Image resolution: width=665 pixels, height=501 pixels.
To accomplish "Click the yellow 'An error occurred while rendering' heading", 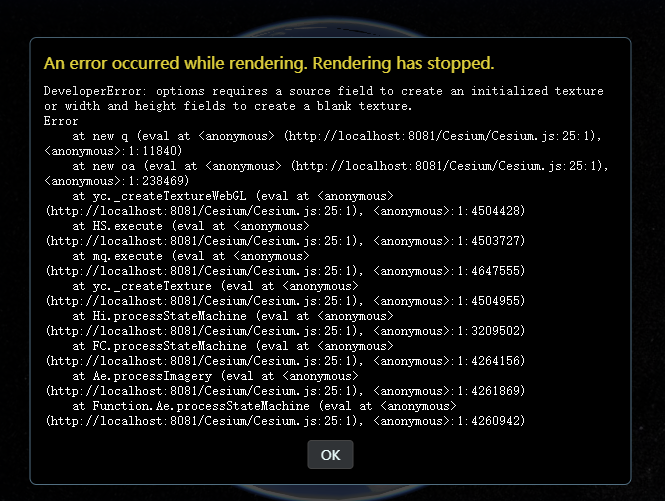I will click(269, 64).
